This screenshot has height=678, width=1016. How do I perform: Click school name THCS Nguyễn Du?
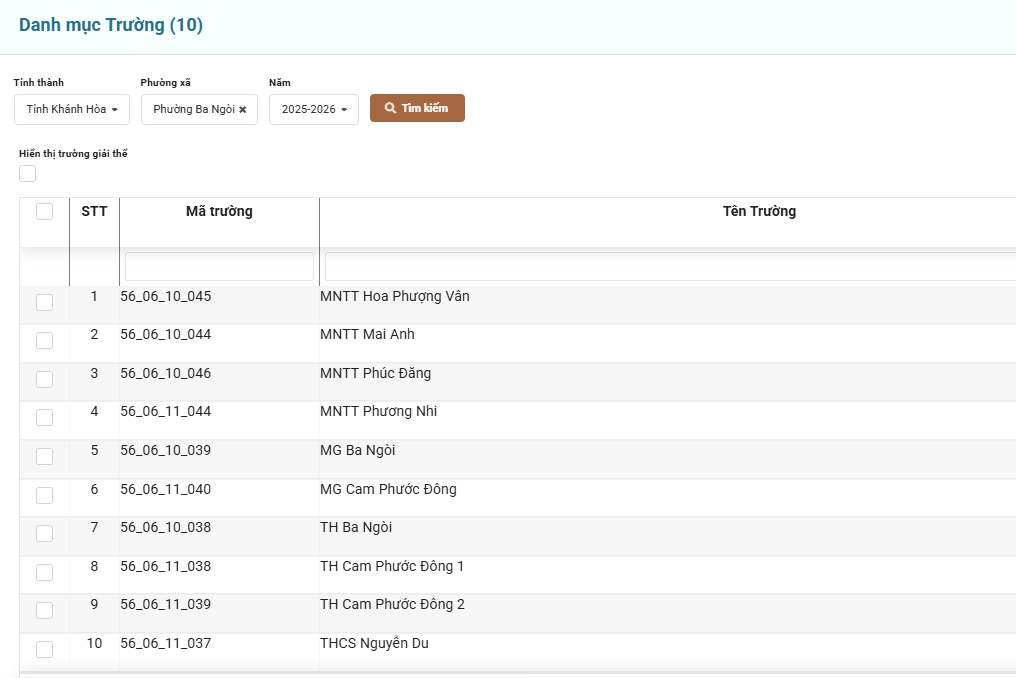[x=375, y=644]
